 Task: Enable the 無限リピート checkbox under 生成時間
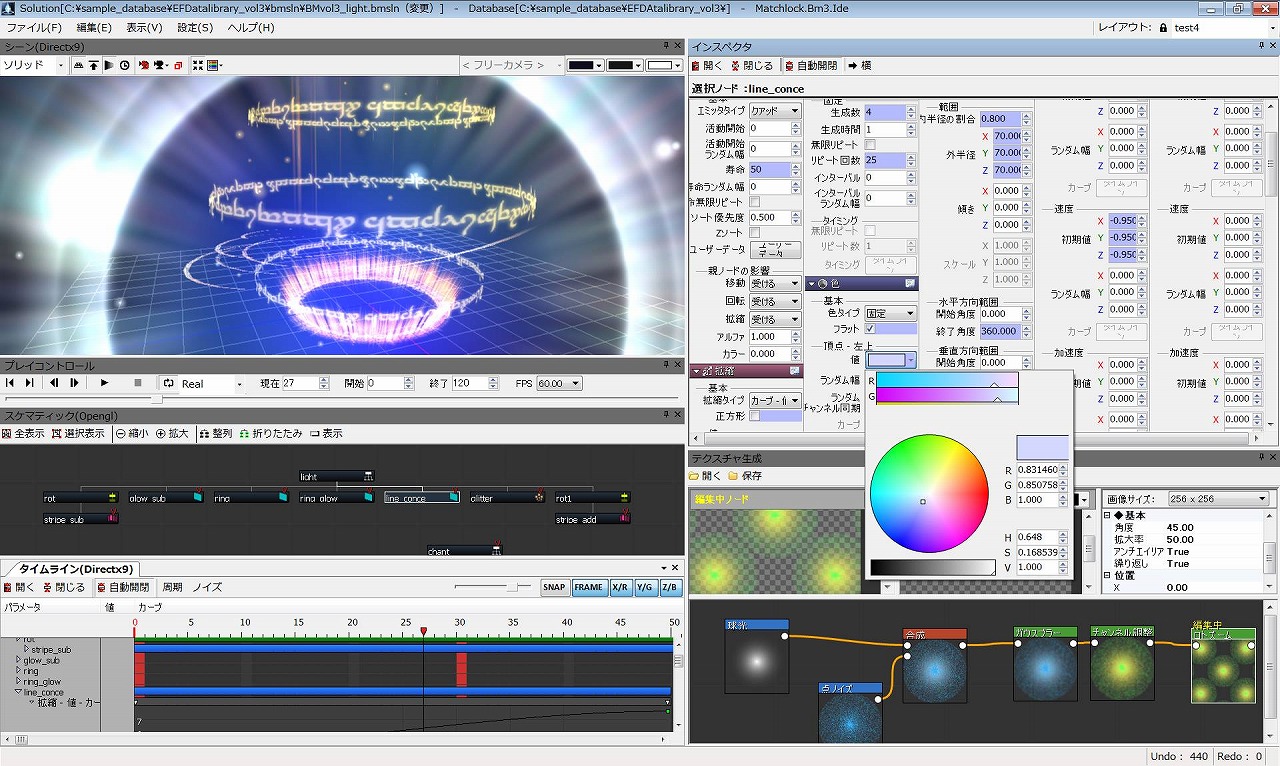(x=870, y=145)
